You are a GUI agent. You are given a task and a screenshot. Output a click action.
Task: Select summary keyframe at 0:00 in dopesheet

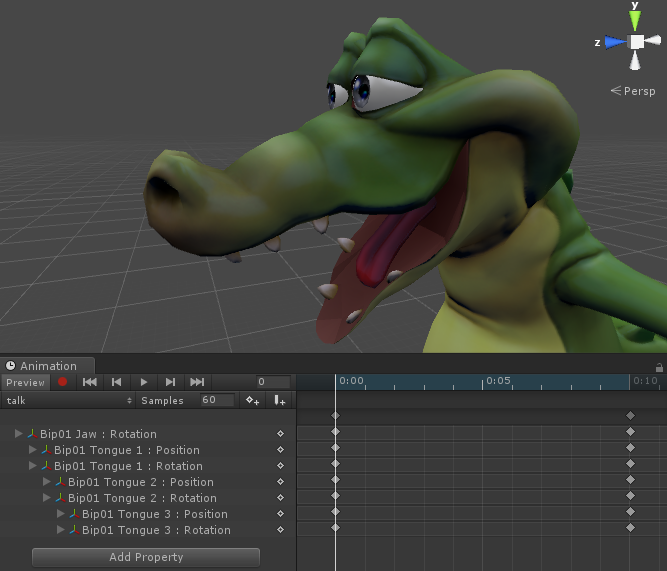click(x=335, y=415)
